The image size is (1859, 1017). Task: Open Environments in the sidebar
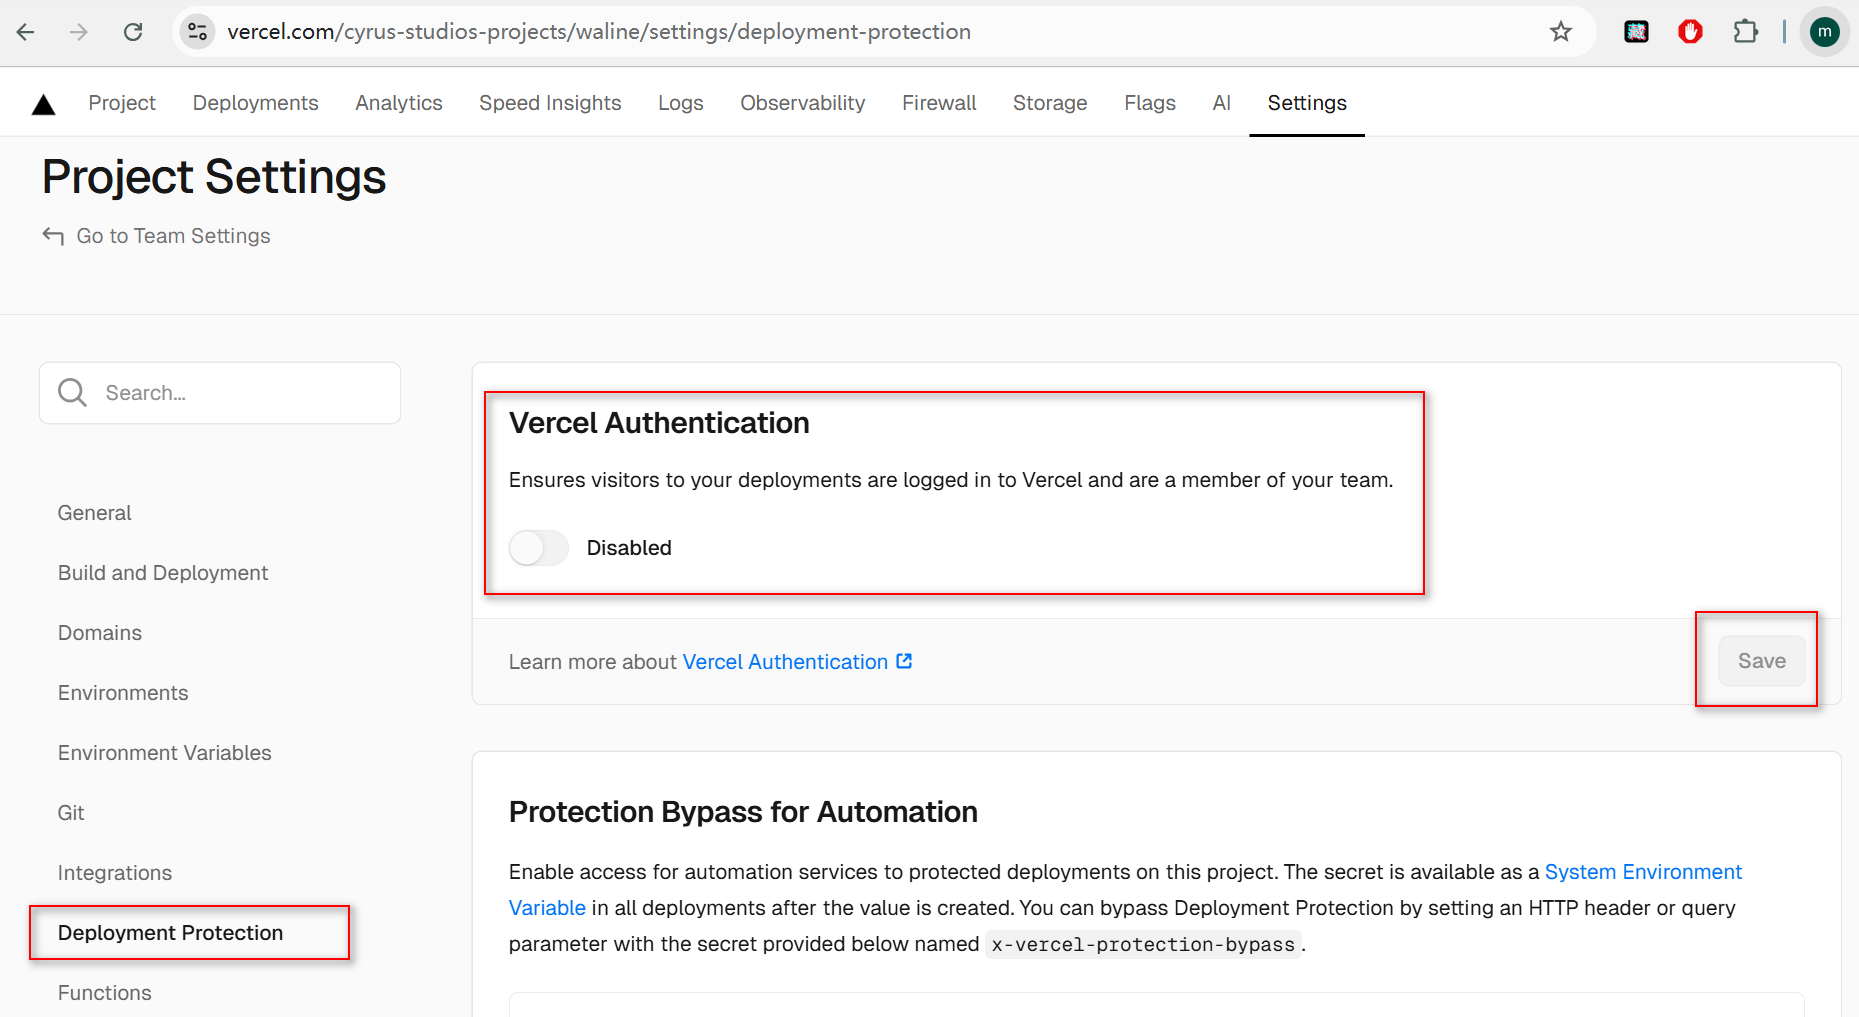point(123,693)
